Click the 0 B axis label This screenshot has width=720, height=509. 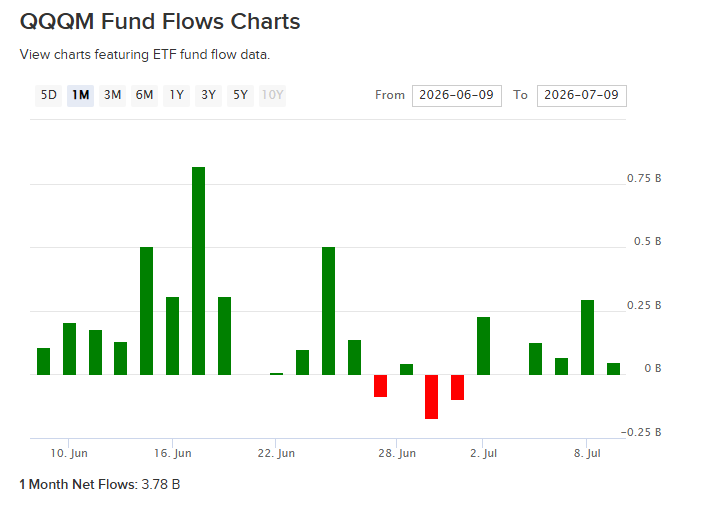coord(653,368)
